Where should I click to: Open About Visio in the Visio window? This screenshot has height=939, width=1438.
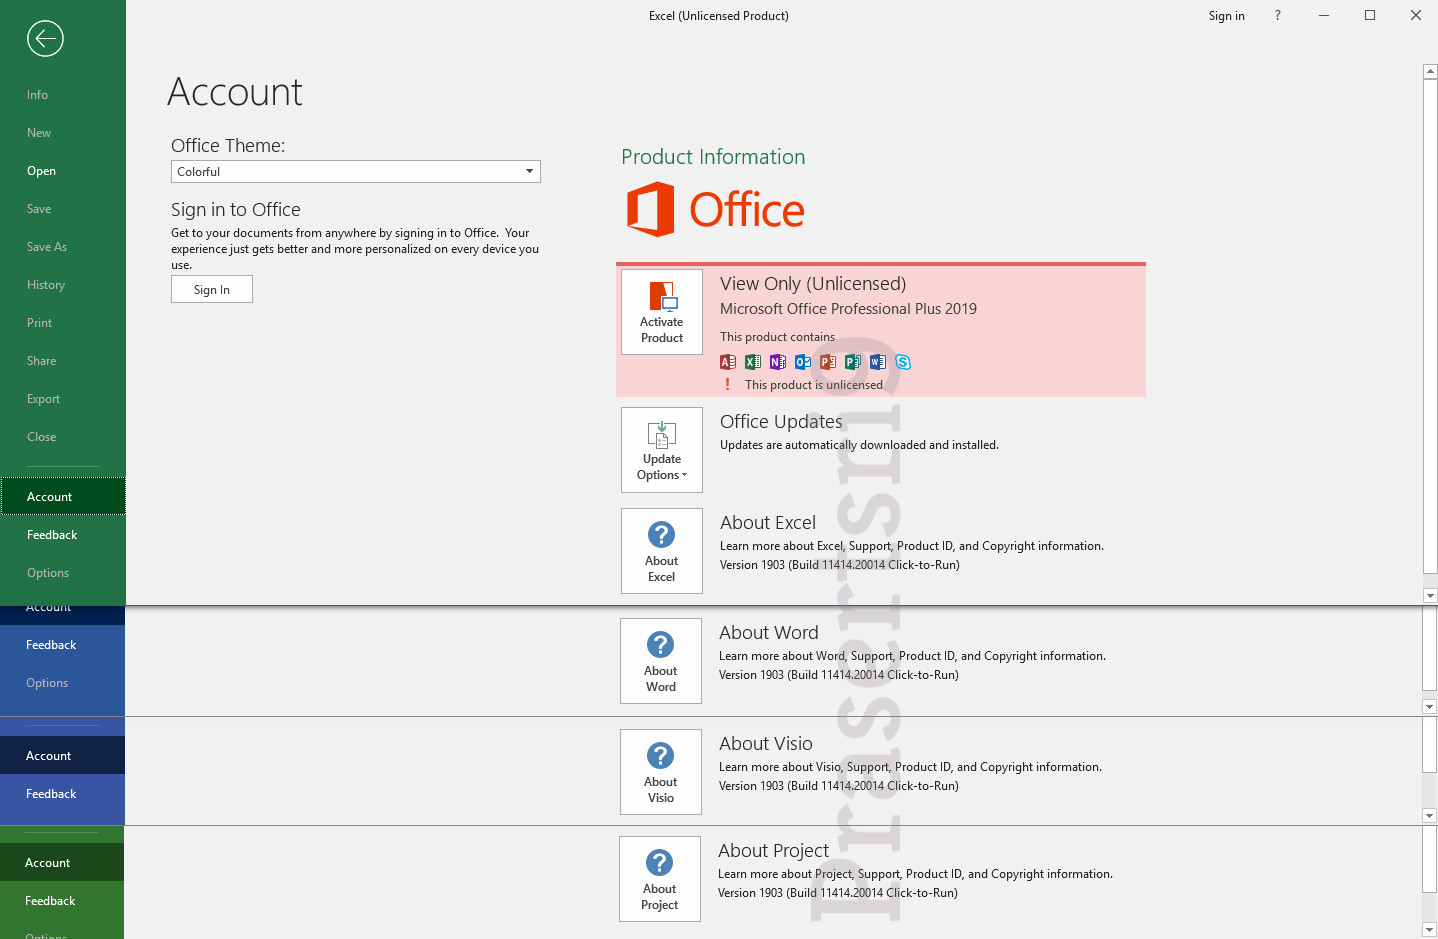tap(661, 772)
